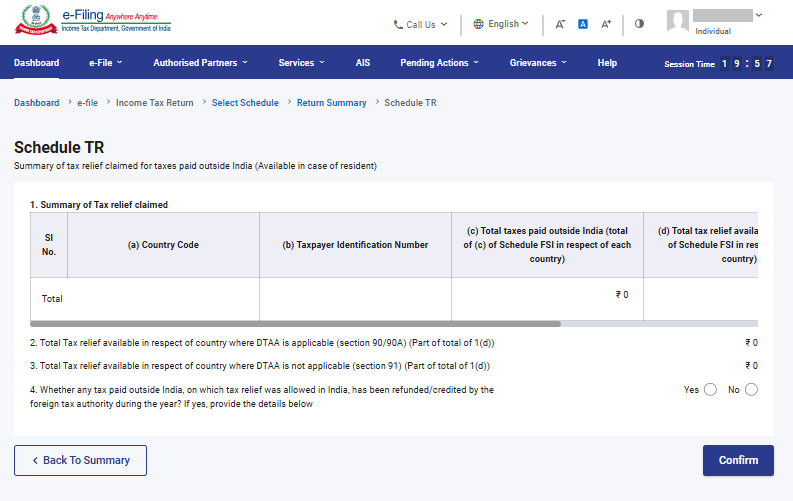Click the Sl No. column header
Viewport: 793px width, 501px height.
[x=49, y=245]
